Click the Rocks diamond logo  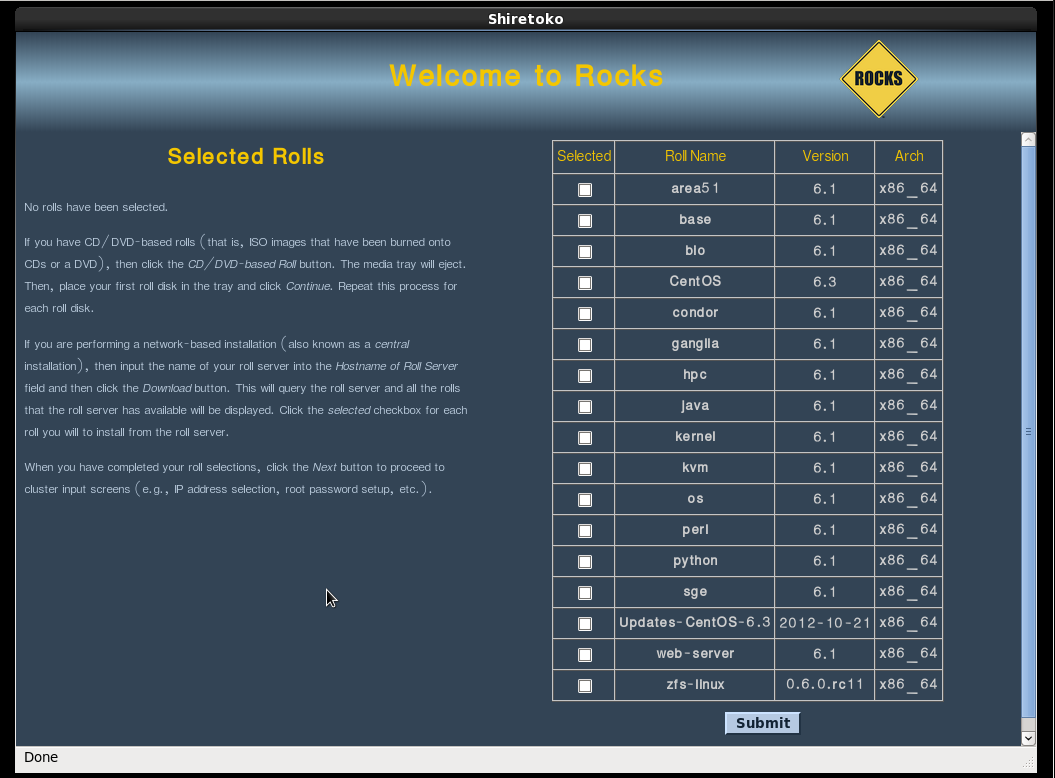(x=879, y=79)
